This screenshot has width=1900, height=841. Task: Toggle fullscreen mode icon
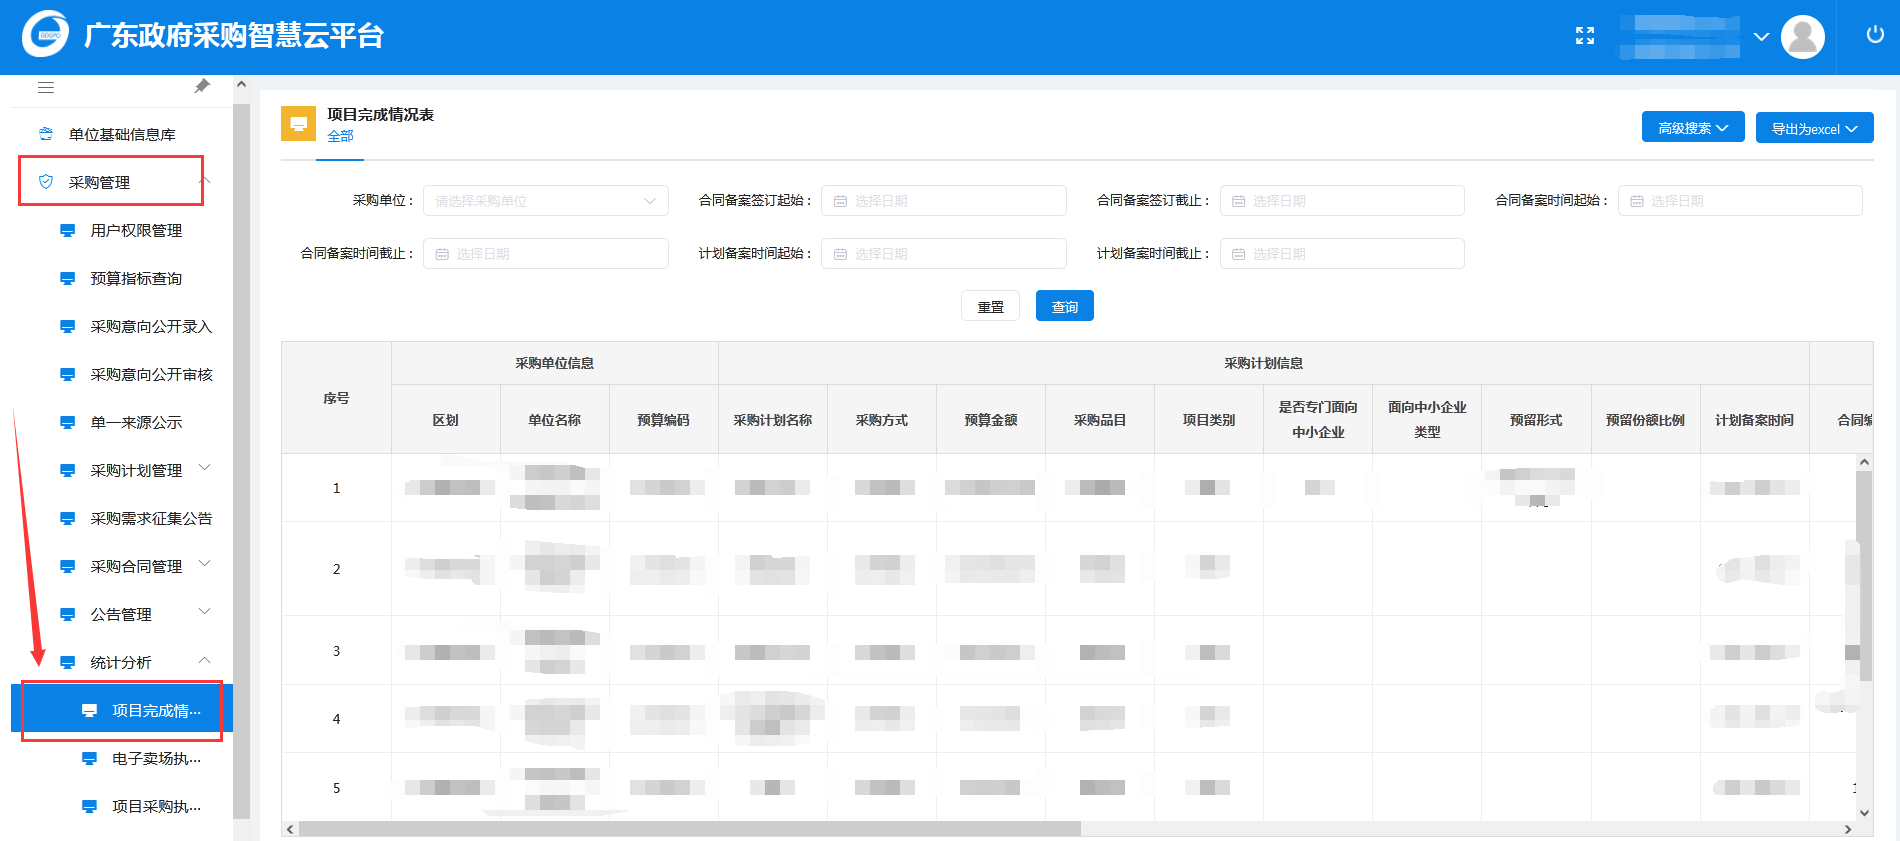(x=1585, y=36)
